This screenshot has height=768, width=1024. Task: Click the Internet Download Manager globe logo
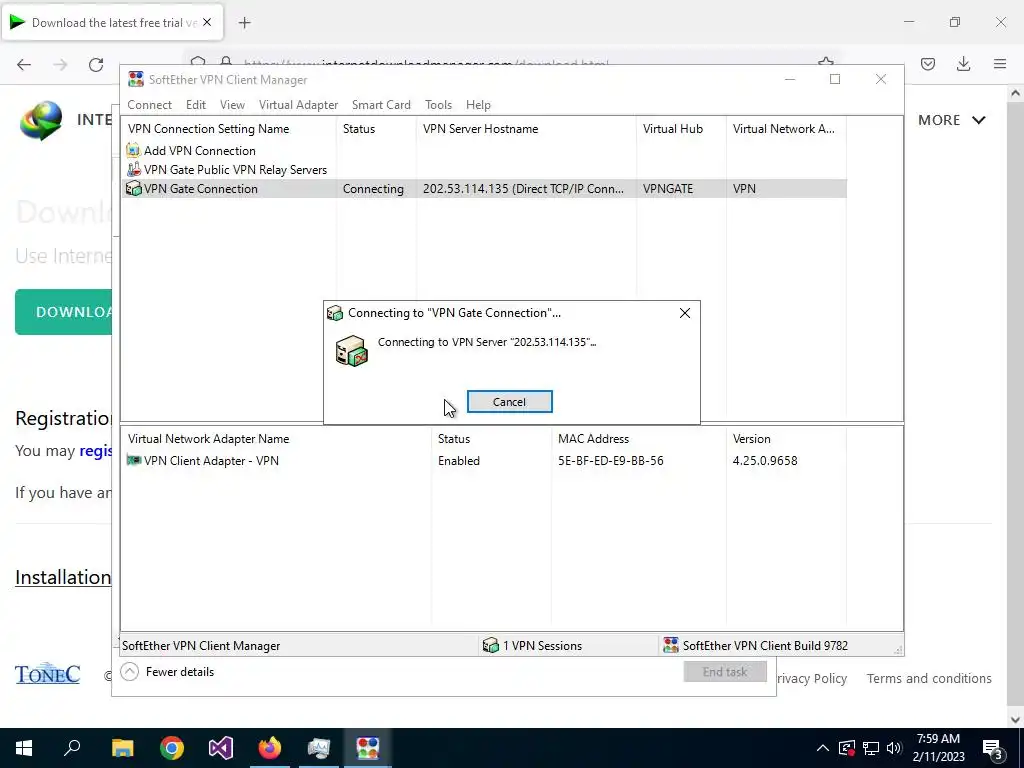click(40, 121)
